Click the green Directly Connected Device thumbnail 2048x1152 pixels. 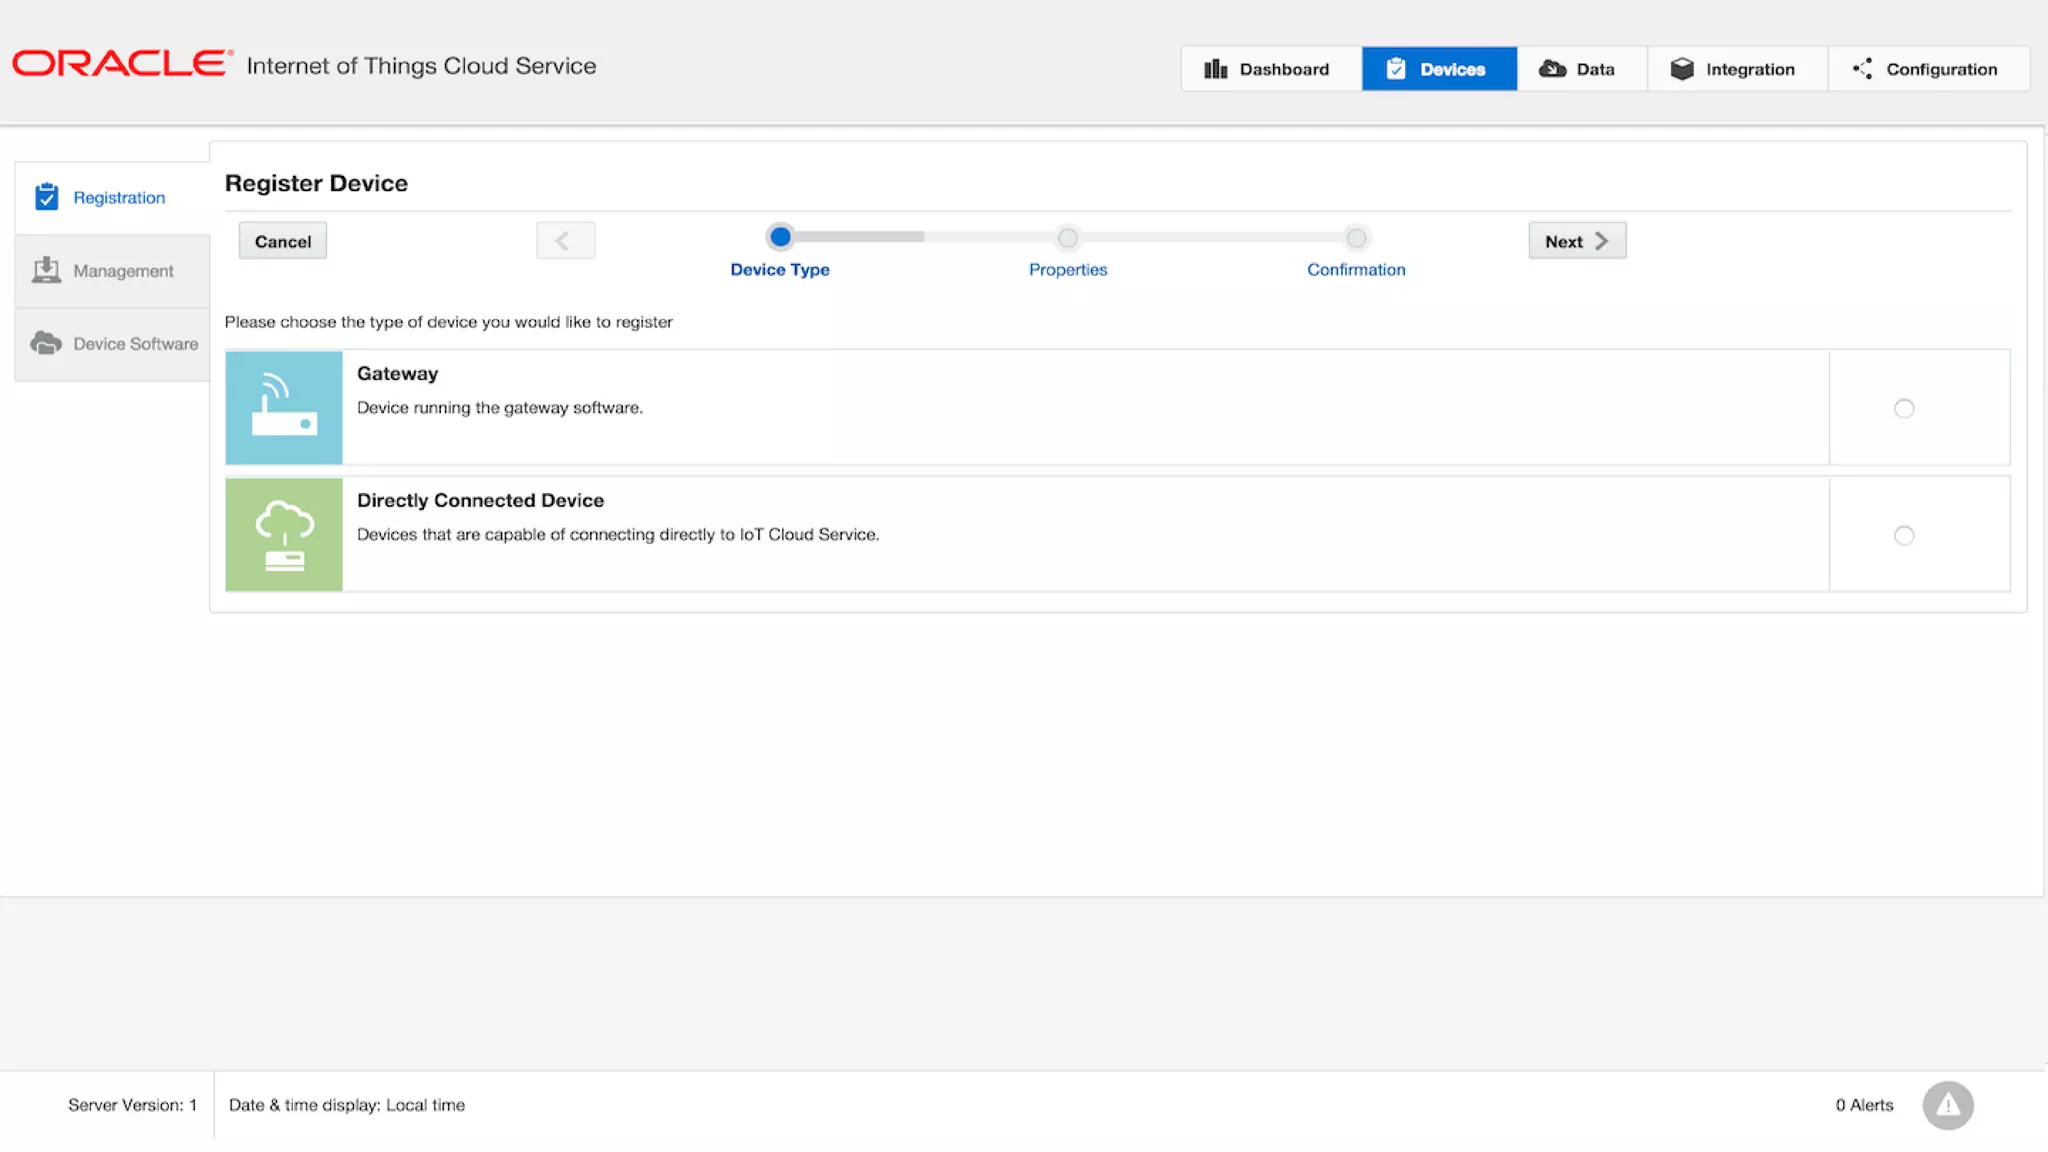click(x=284, y=534)
